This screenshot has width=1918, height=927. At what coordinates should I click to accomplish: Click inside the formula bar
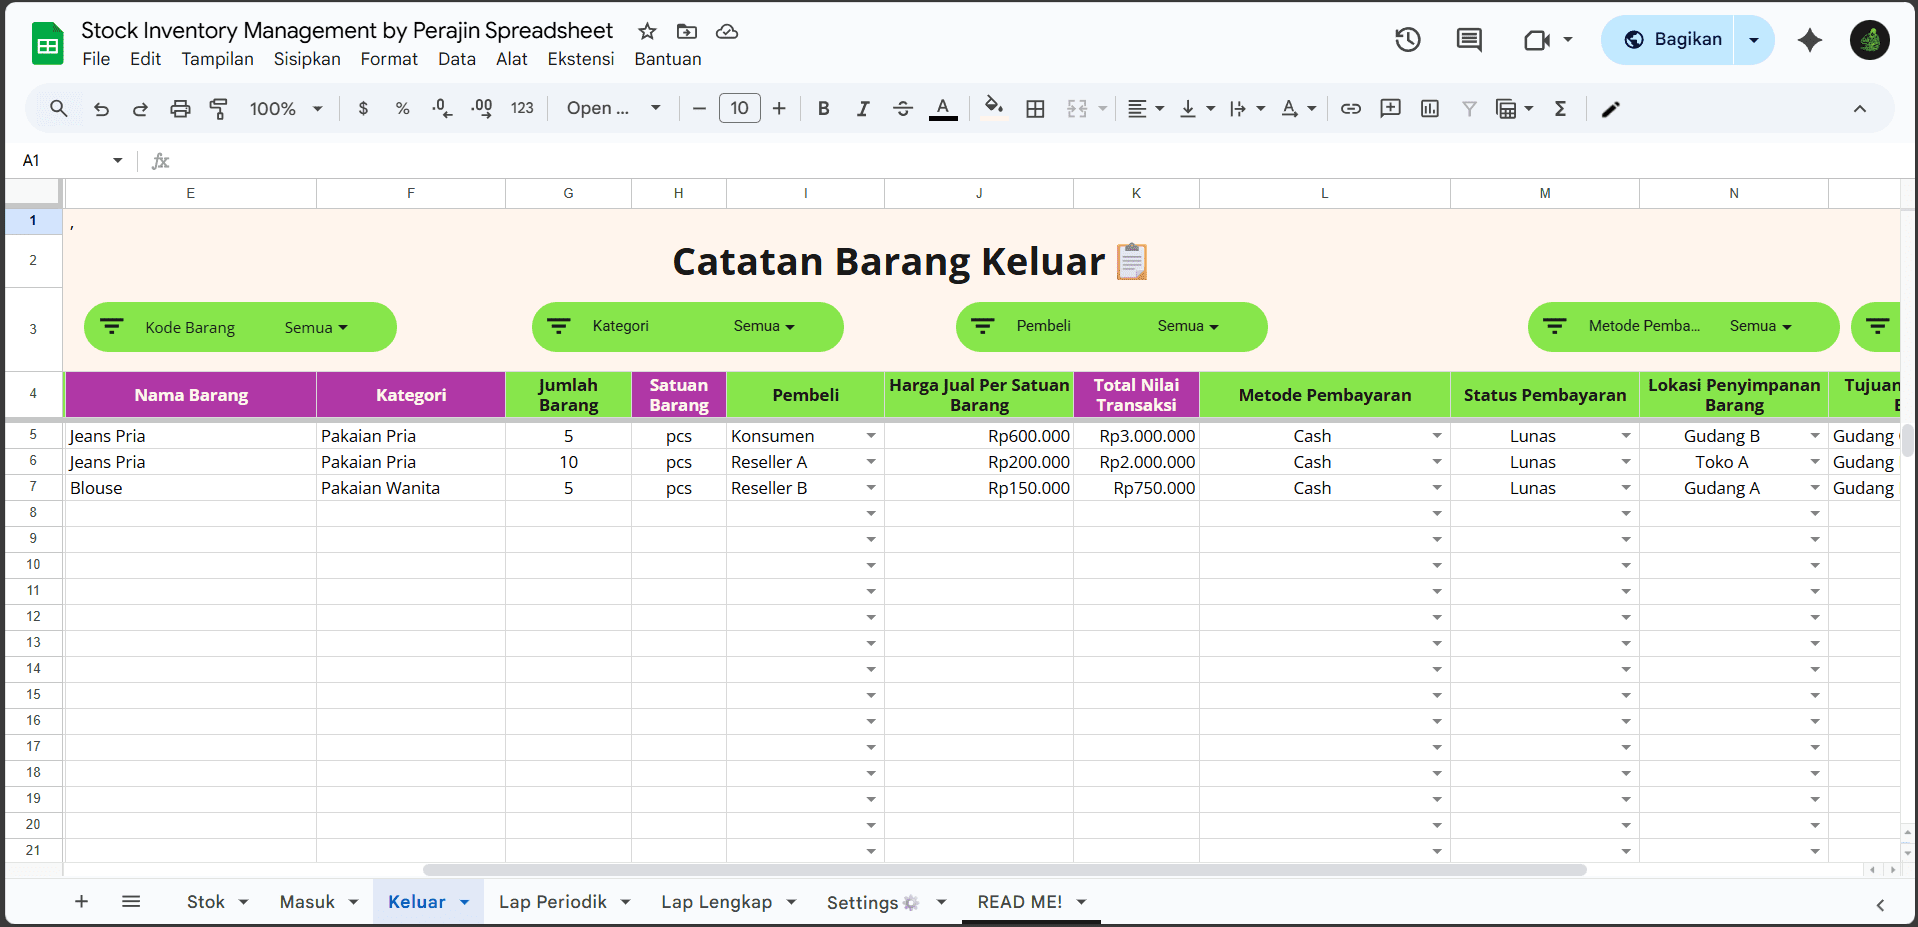point(600,160)
